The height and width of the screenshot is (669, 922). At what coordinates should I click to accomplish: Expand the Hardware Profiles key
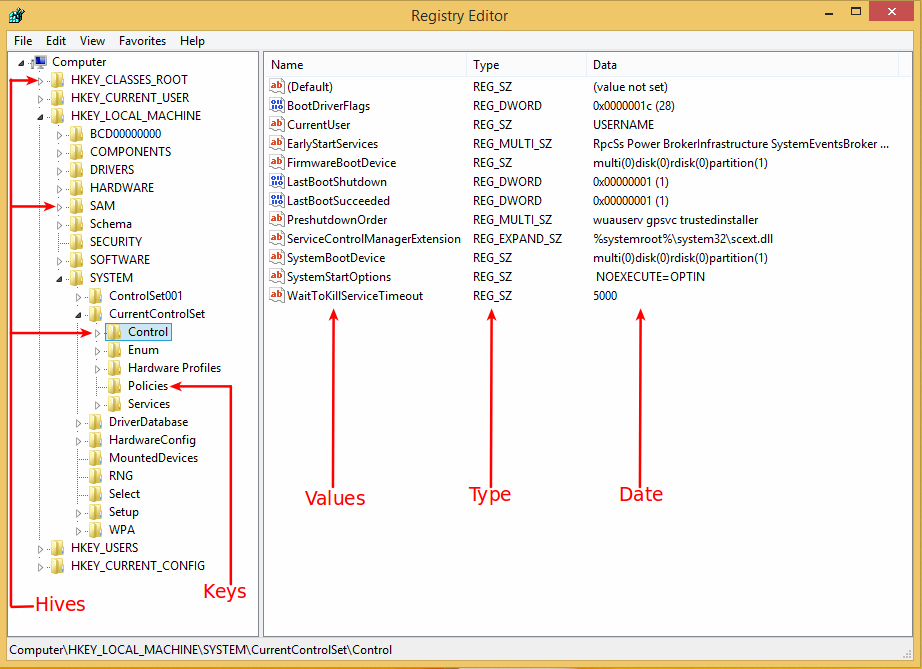click(98, 369)
